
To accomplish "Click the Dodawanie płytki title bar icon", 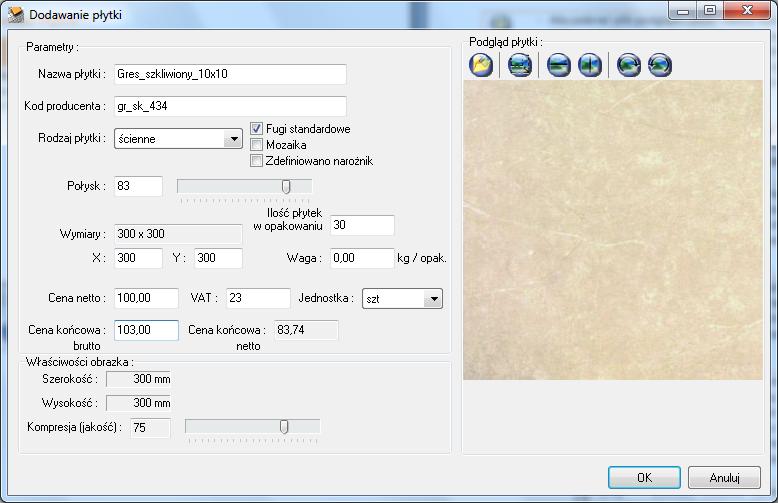I will 15,14.
